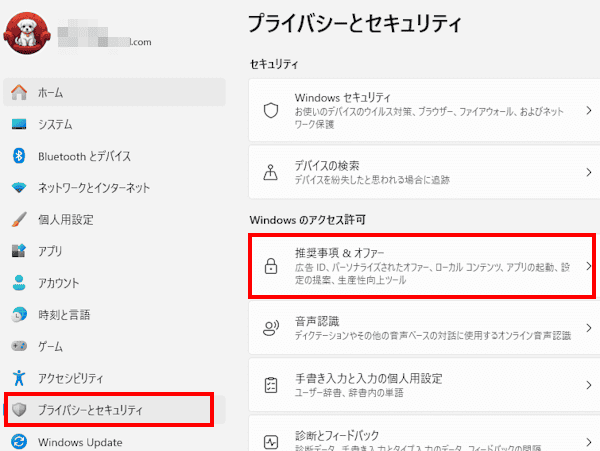Click the Wi-Fi network icon in sidebar

point(19,187)
